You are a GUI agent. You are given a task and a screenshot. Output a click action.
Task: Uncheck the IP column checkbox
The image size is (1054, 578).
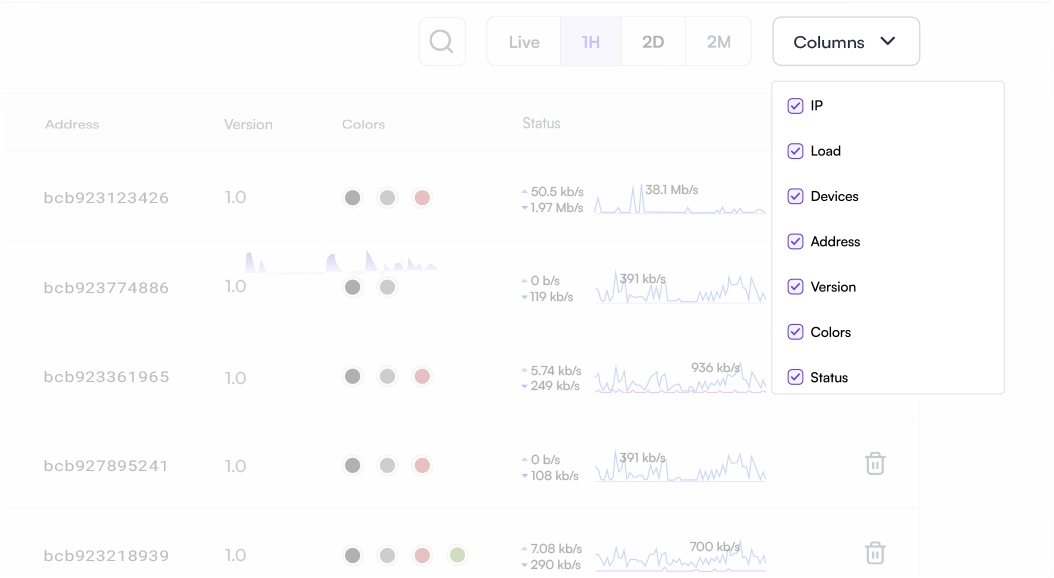(795, 105)
